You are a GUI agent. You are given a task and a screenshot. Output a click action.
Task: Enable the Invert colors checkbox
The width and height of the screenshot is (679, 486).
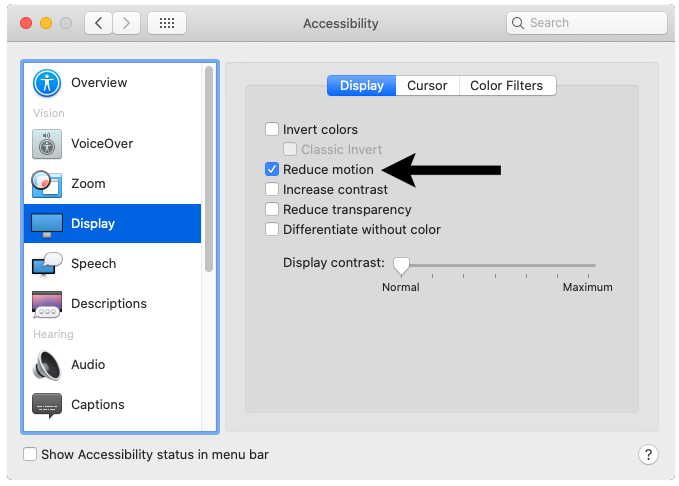(272, 130)
